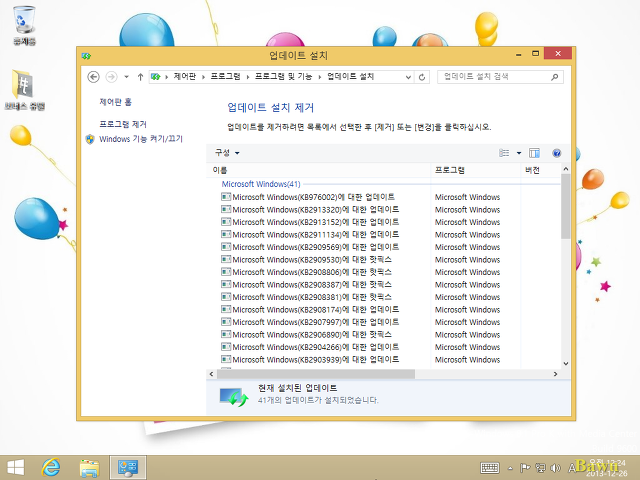The height and width of the screenshot is (480, 640).
Task: Click the Control Panel taskbar button
Action: 128,468
